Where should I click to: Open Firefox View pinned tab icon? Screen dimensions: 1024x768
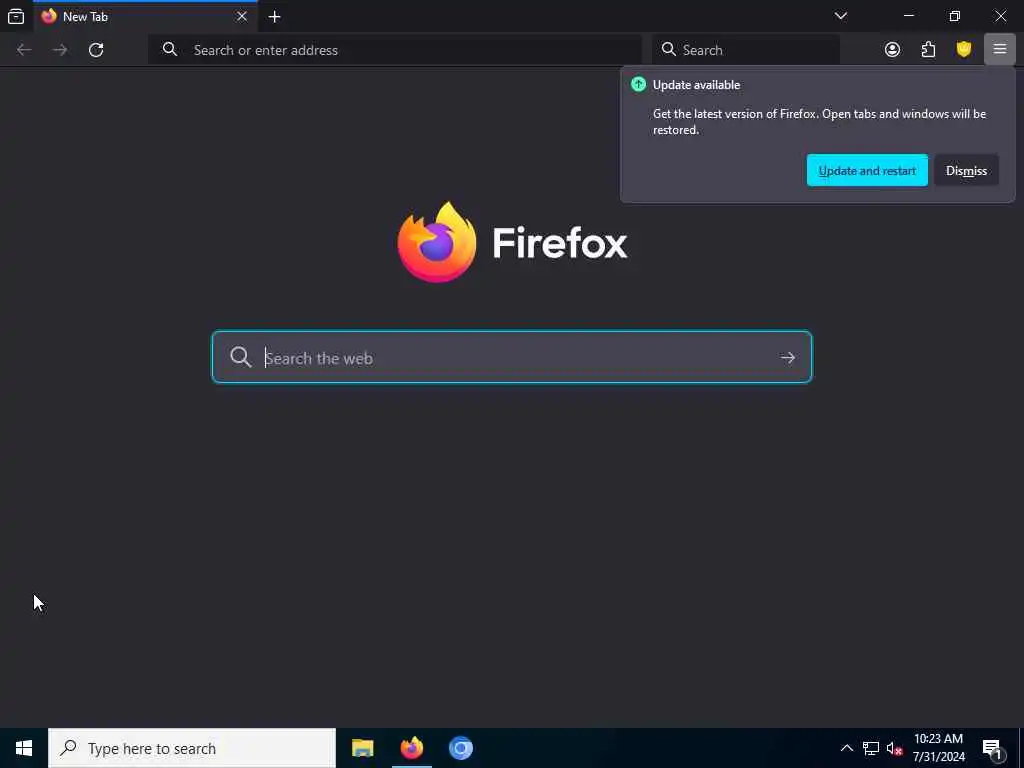[16, 16]
